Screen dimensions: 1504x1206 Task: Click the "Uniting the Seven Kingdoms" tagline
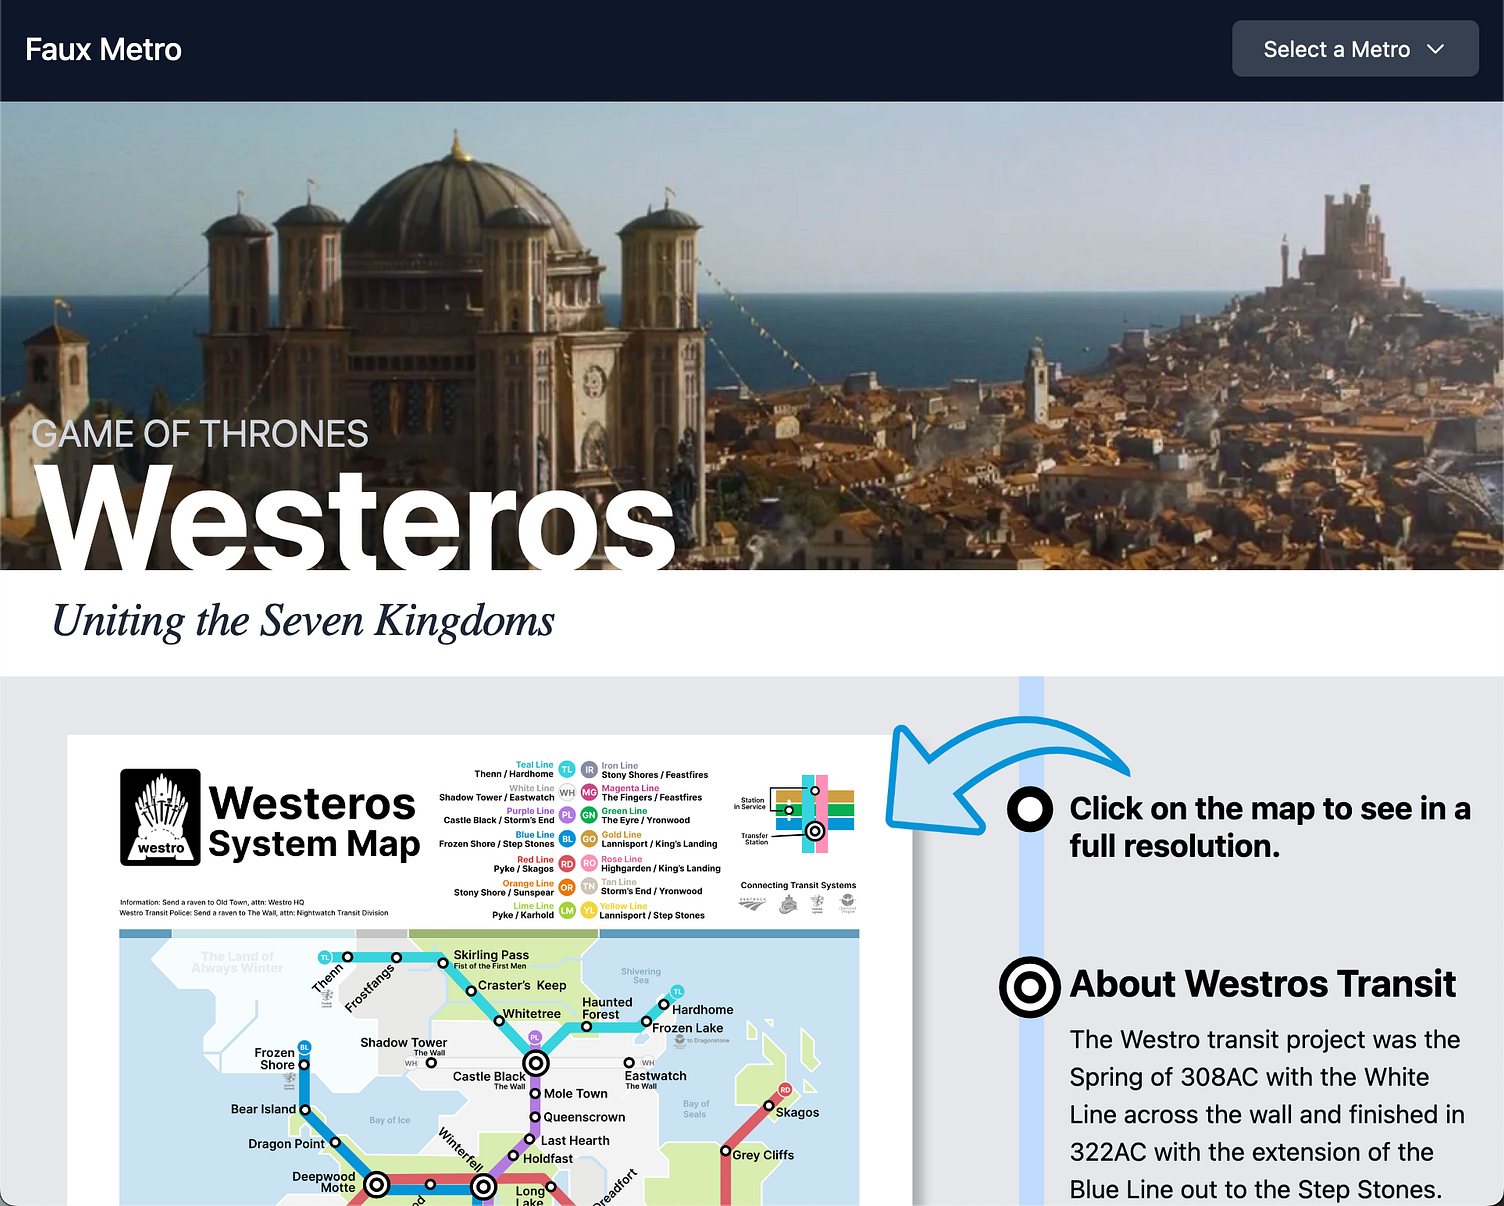tap(303, 621)
